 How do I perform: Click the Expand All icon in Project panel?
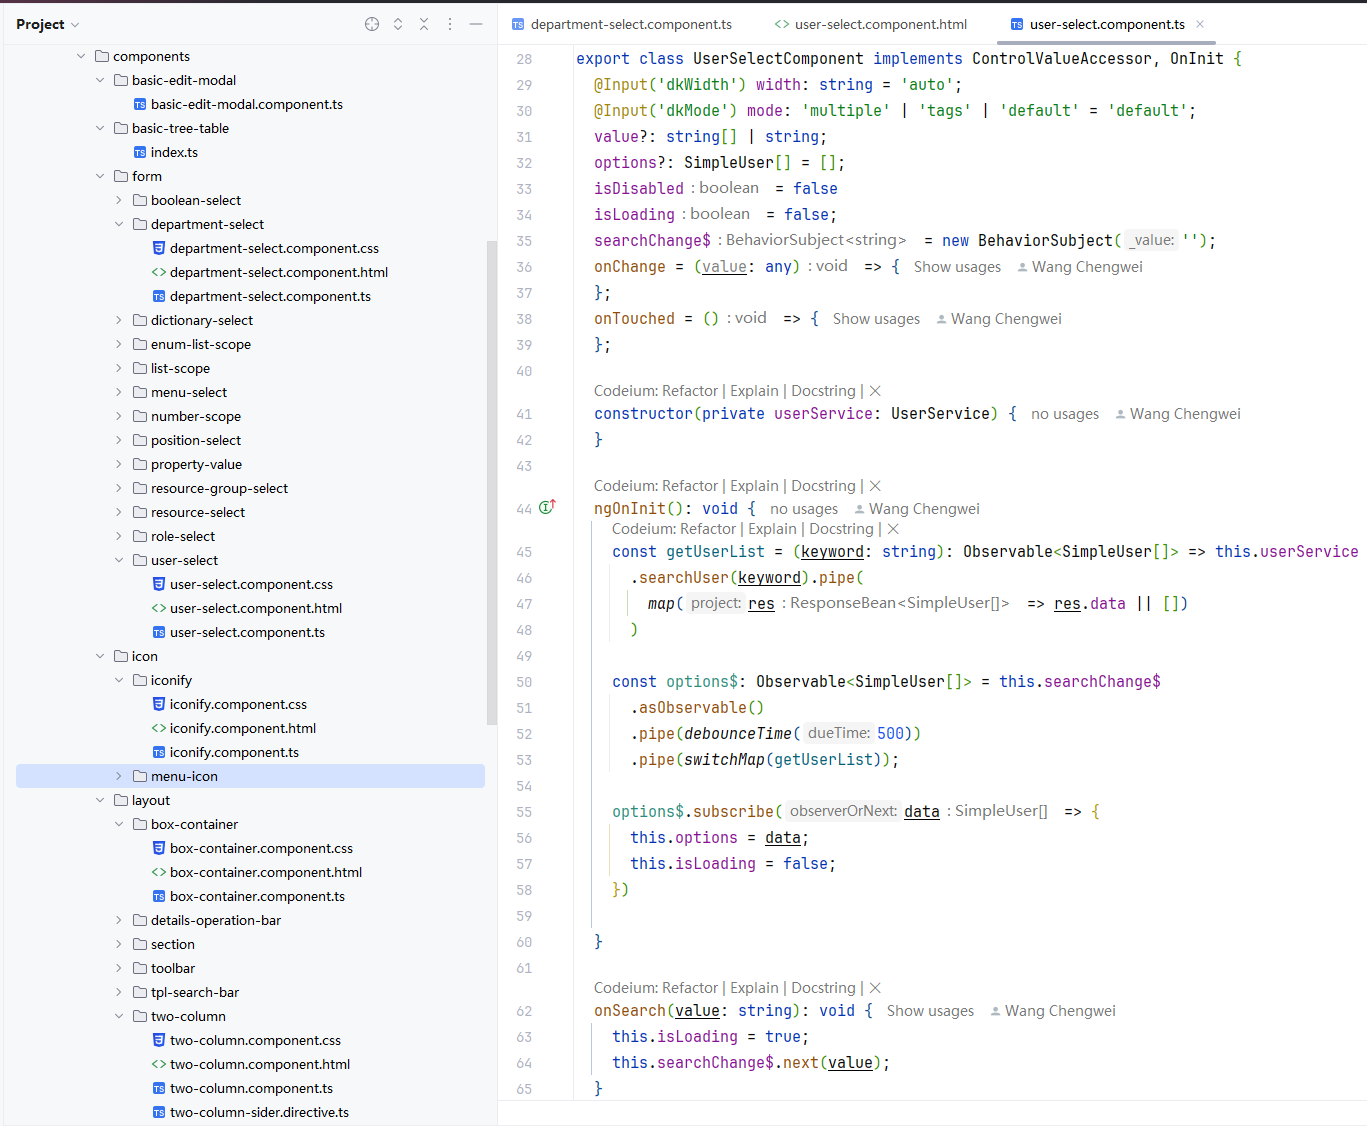click(x=398, y=24)
